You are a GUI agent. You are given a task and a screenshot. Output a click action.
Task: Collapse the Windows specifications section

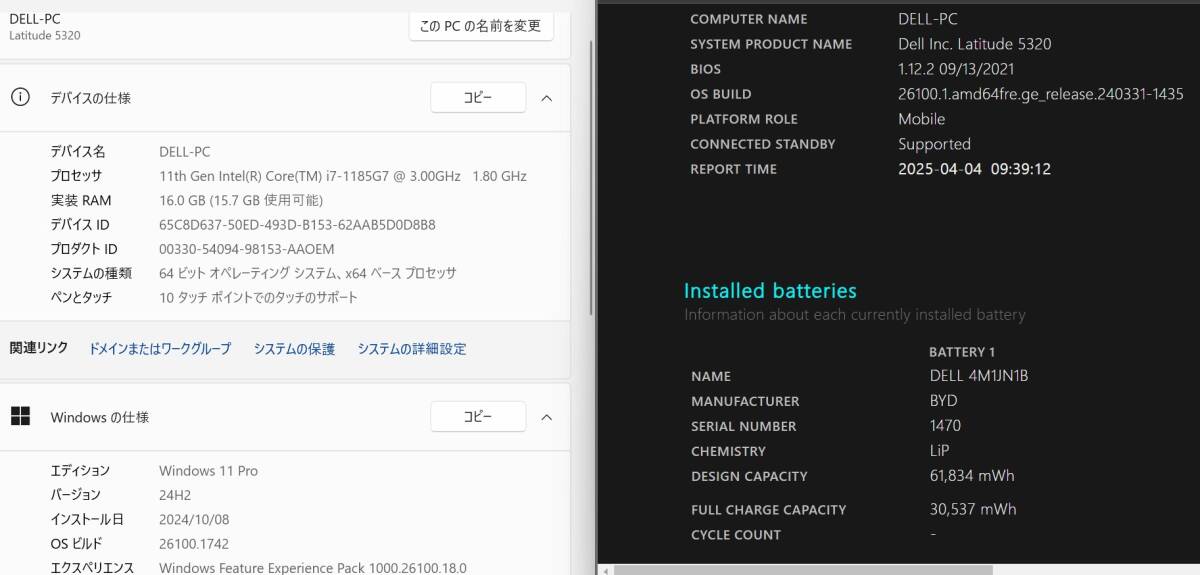point(546,417)
